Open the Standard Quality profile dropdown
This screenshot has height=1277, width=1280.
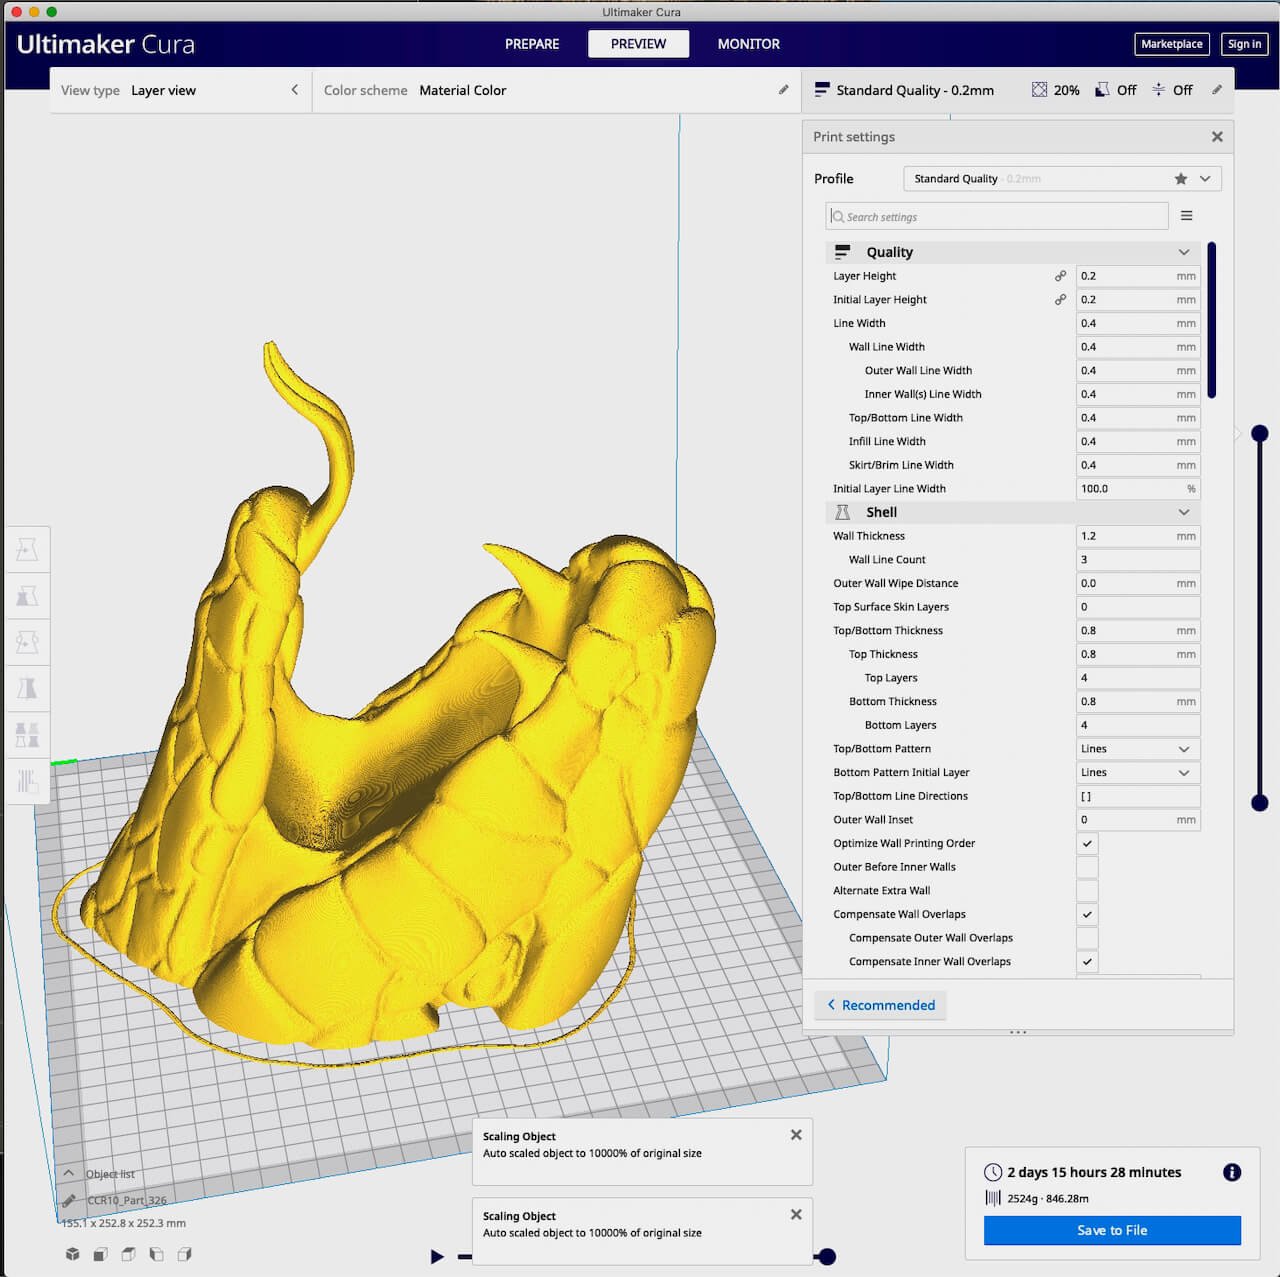pos(1203,178)
